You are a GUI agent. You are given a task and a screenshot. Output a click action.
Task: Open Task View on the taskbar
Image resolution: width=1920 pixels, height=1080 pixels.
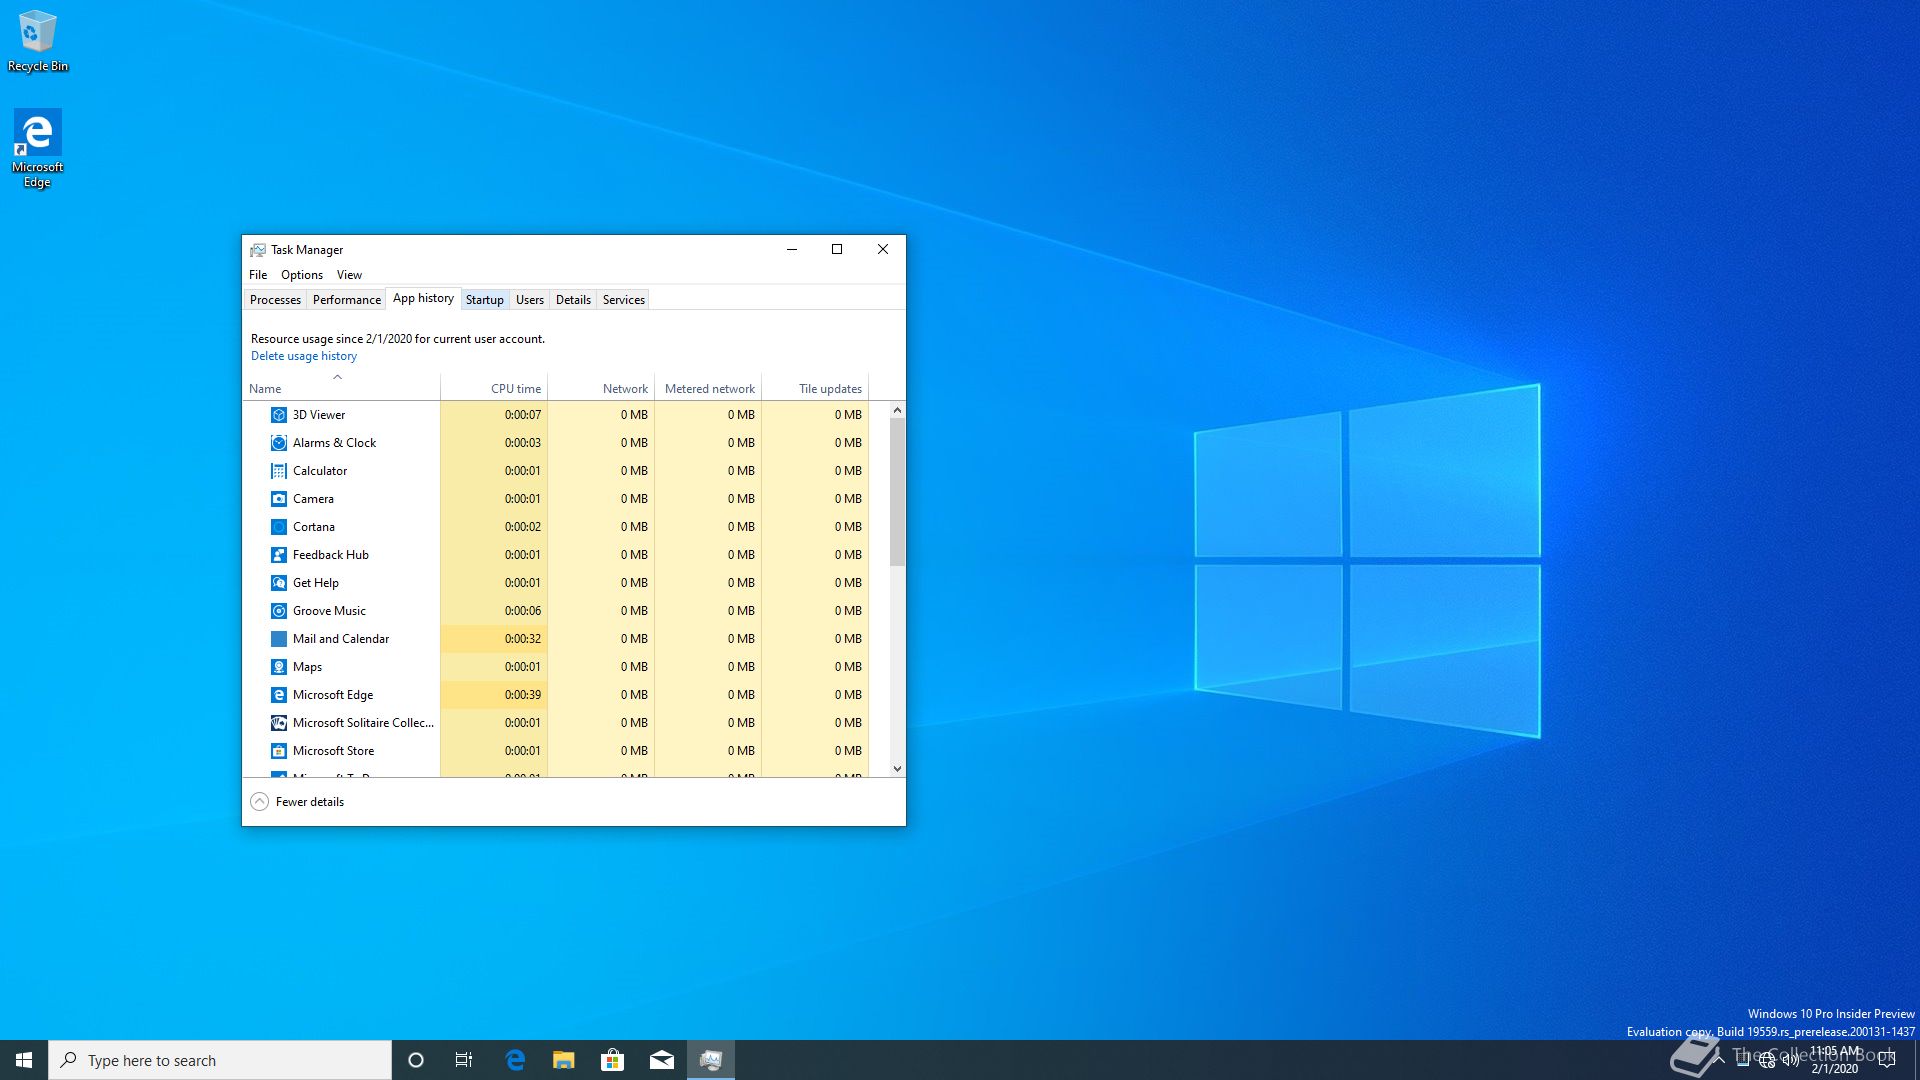[x=464, y=1060]
